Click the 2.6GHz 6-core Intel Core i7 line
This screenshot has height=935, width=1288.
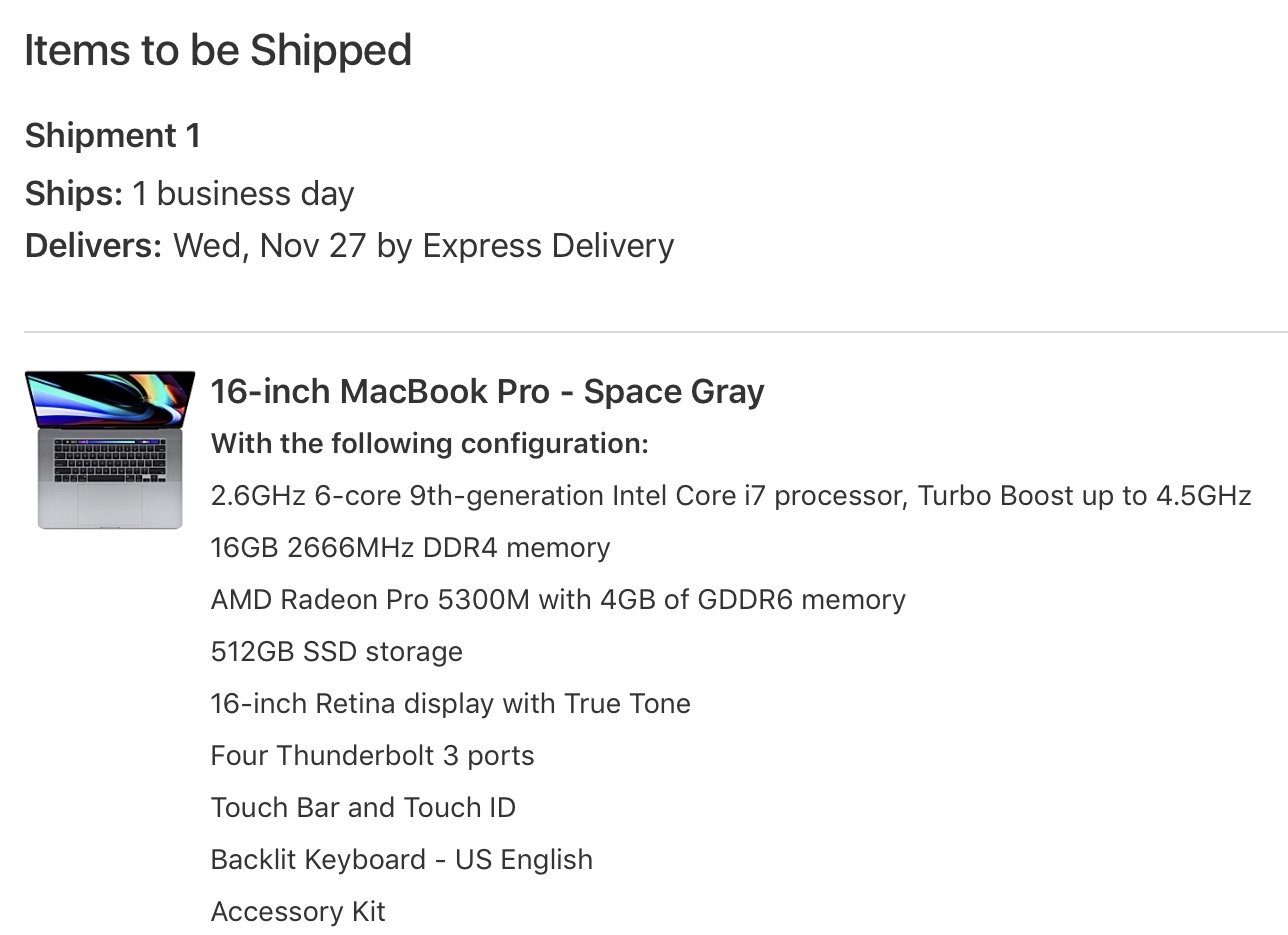[x=731, y=496]
